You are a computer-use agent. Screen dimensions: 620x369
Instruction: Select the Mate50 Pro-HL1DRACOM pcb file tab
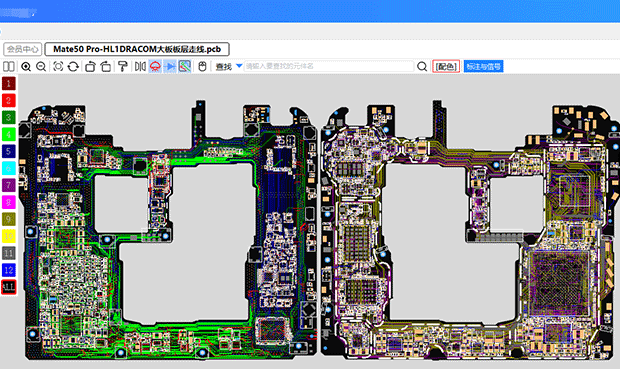tap(137, 49)
